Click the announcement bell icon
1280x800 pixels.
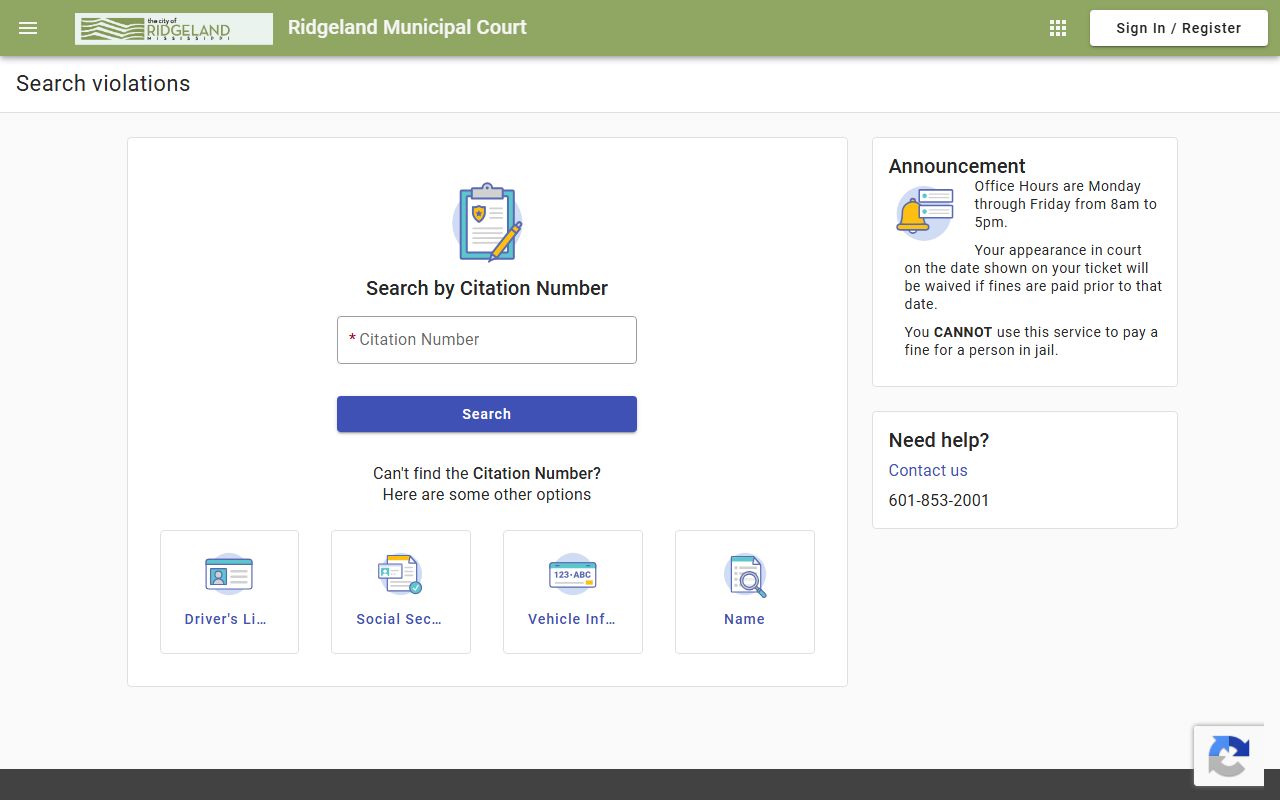point(925,213)
